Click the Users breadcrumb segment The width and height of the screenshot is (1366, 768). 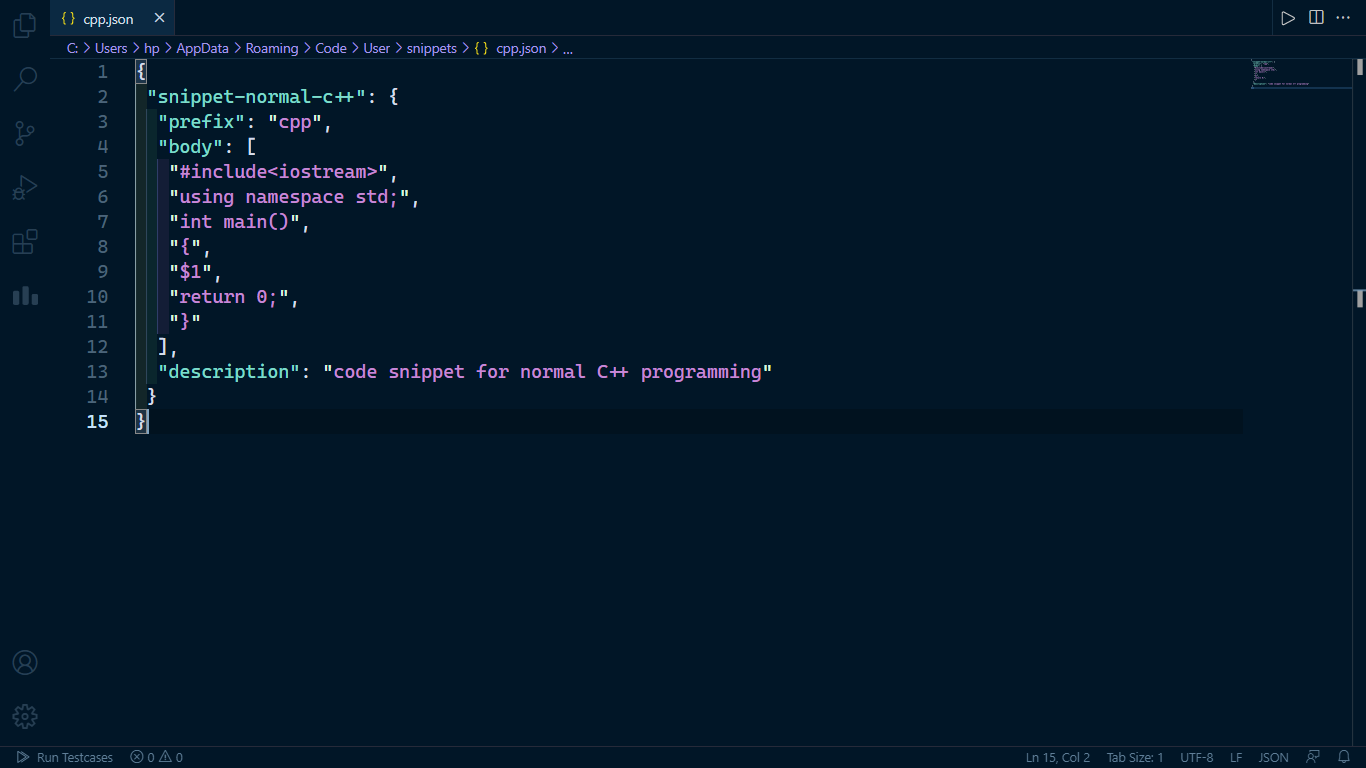111,48
